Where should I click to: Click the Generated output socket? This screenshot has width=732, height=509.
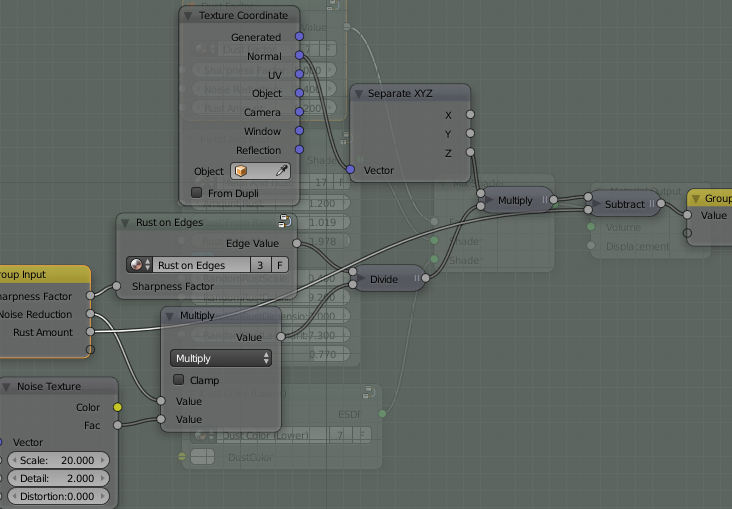[299, 36]
